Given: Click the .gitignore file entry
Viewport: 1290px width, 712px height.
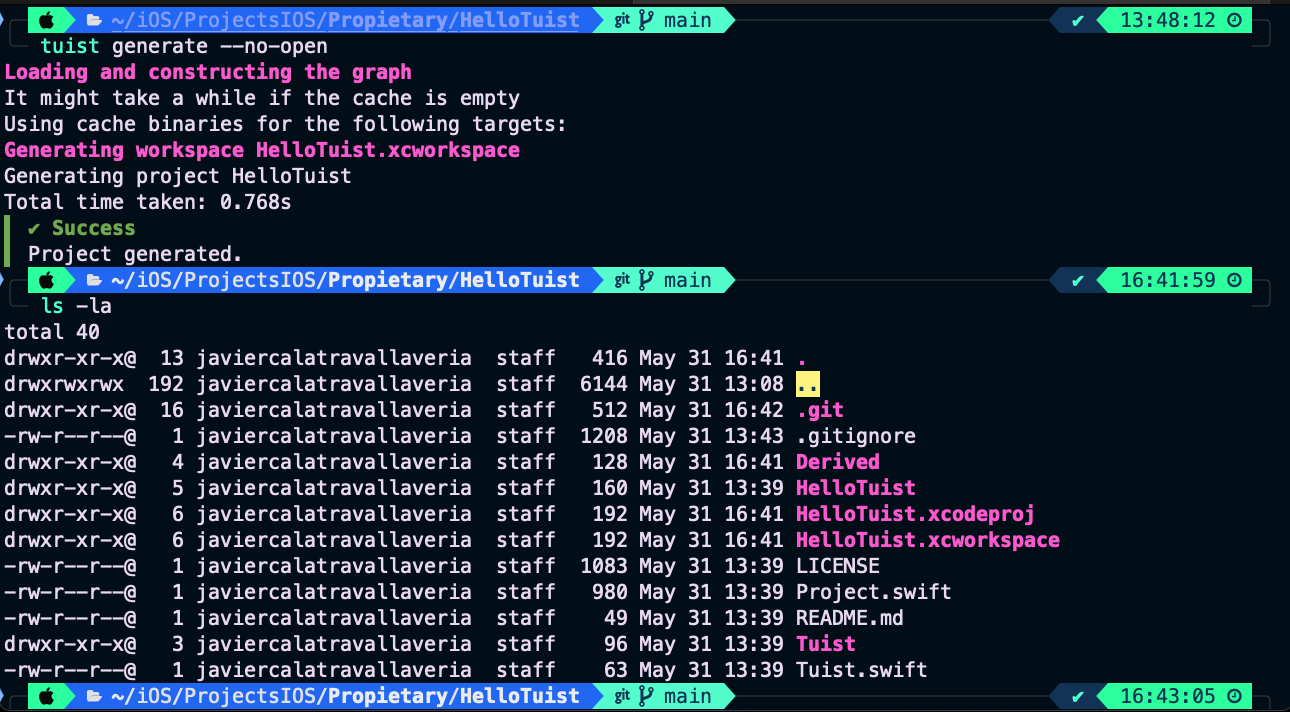Looking at the screenshot, I should pyautogui.click(x=855, y=436).
